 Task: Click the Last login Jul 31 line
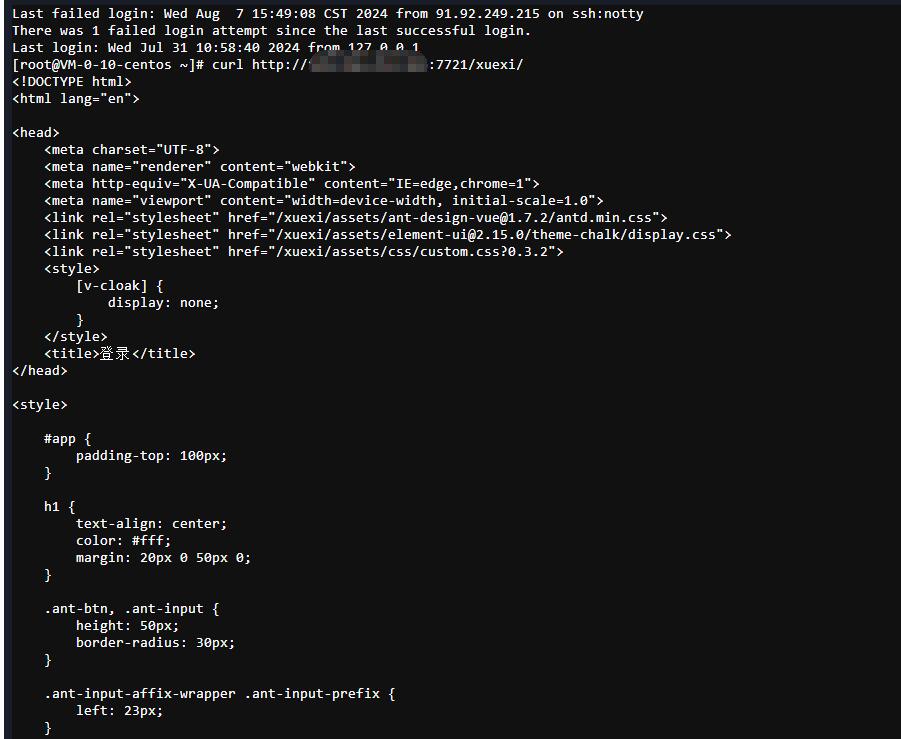(x=215, y=48)
